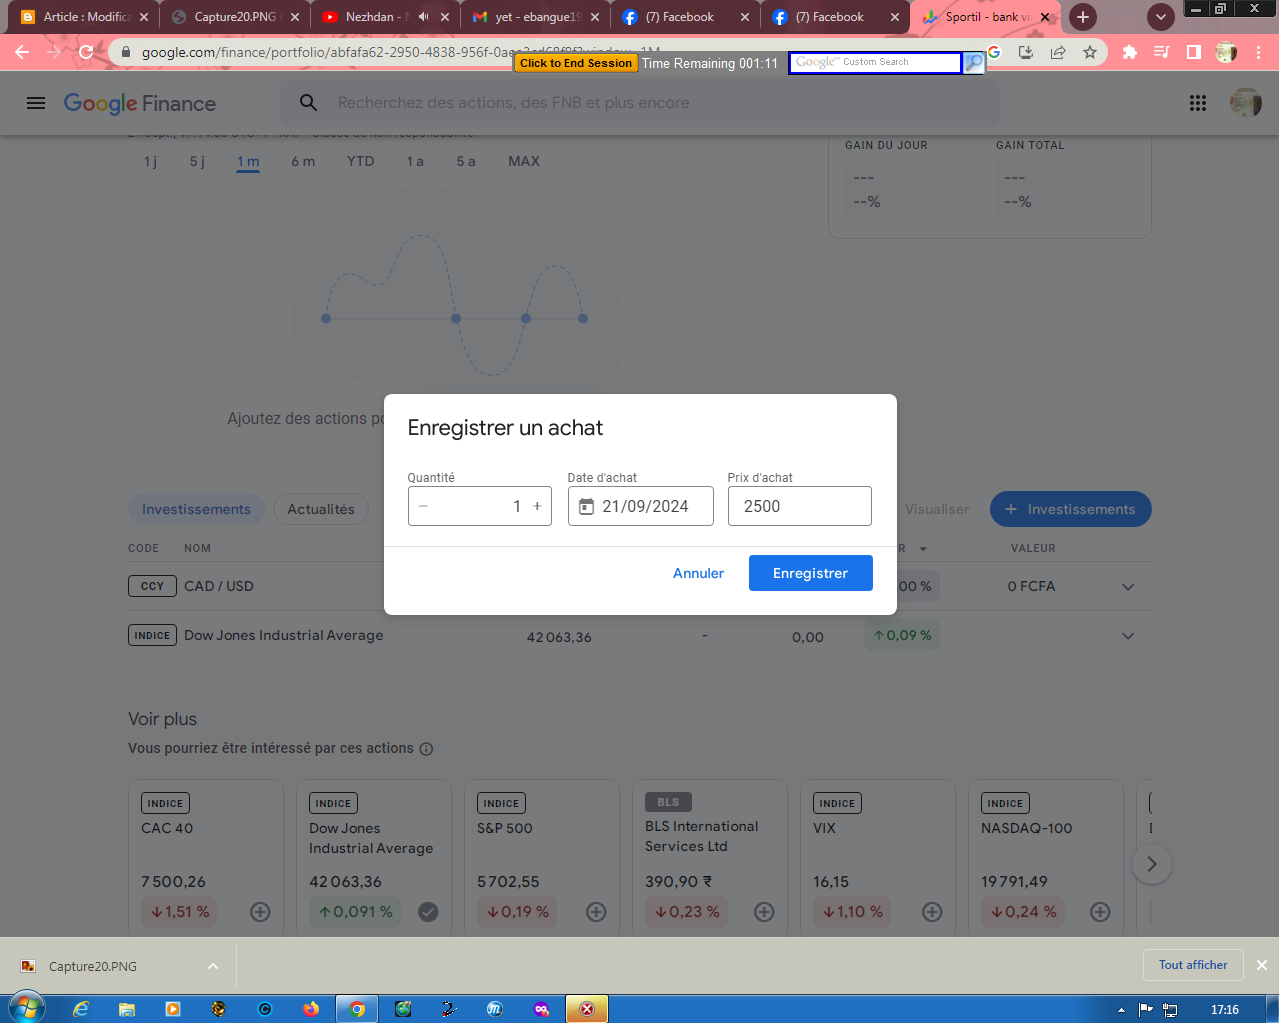The width and height of the screenshot is (1279, 1023).
Task: Open the CAC 40 suggestion card
Action: point(206,858)
